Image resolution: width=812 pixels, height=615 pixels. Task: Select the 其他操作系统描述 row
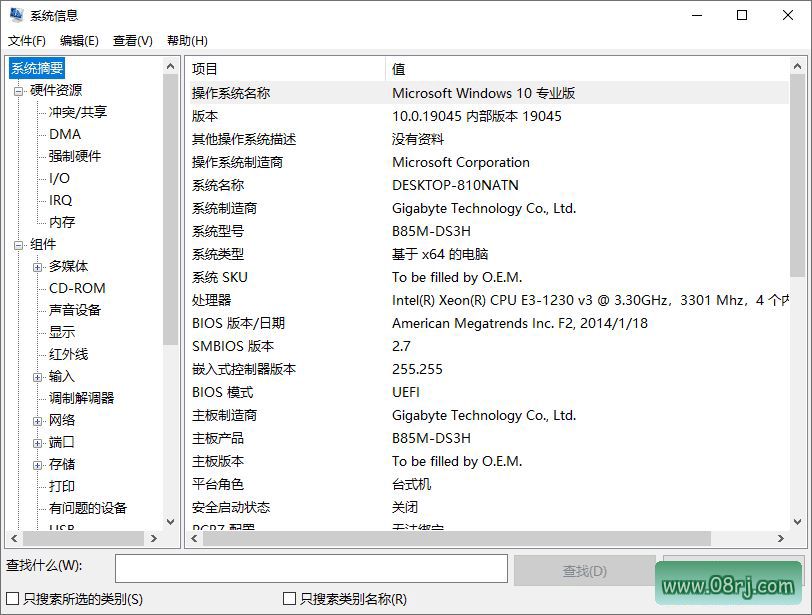[489, 139]
